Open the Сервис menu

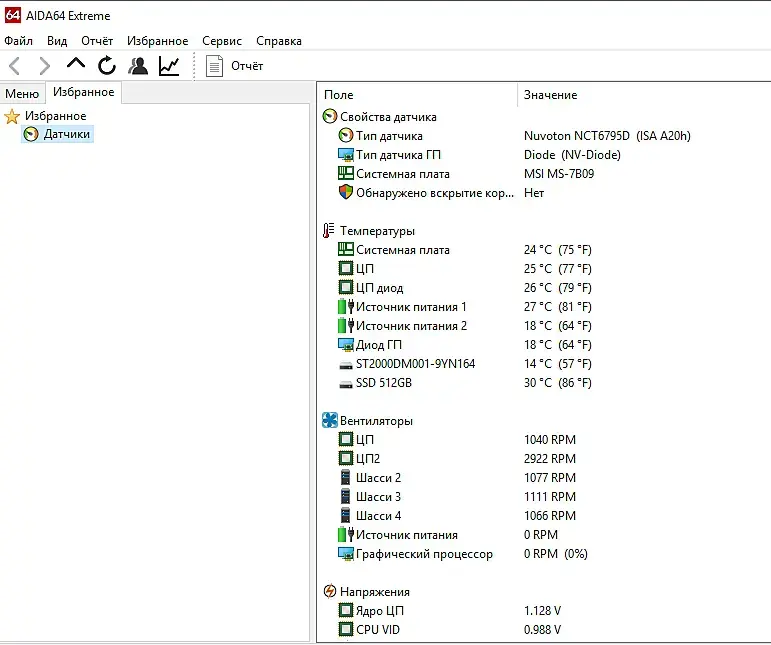[222, 41]
